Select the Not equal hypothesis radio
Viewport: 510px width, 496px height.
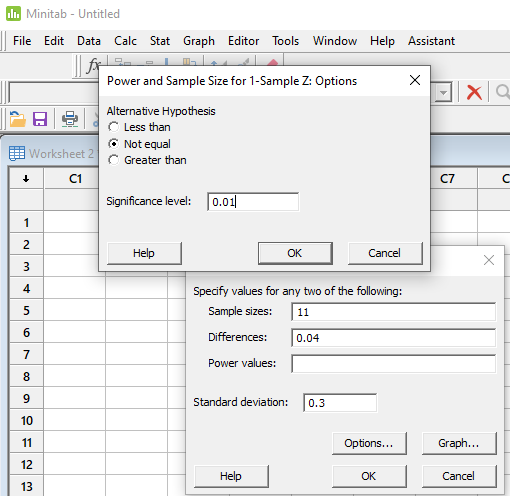pos(114,144)
